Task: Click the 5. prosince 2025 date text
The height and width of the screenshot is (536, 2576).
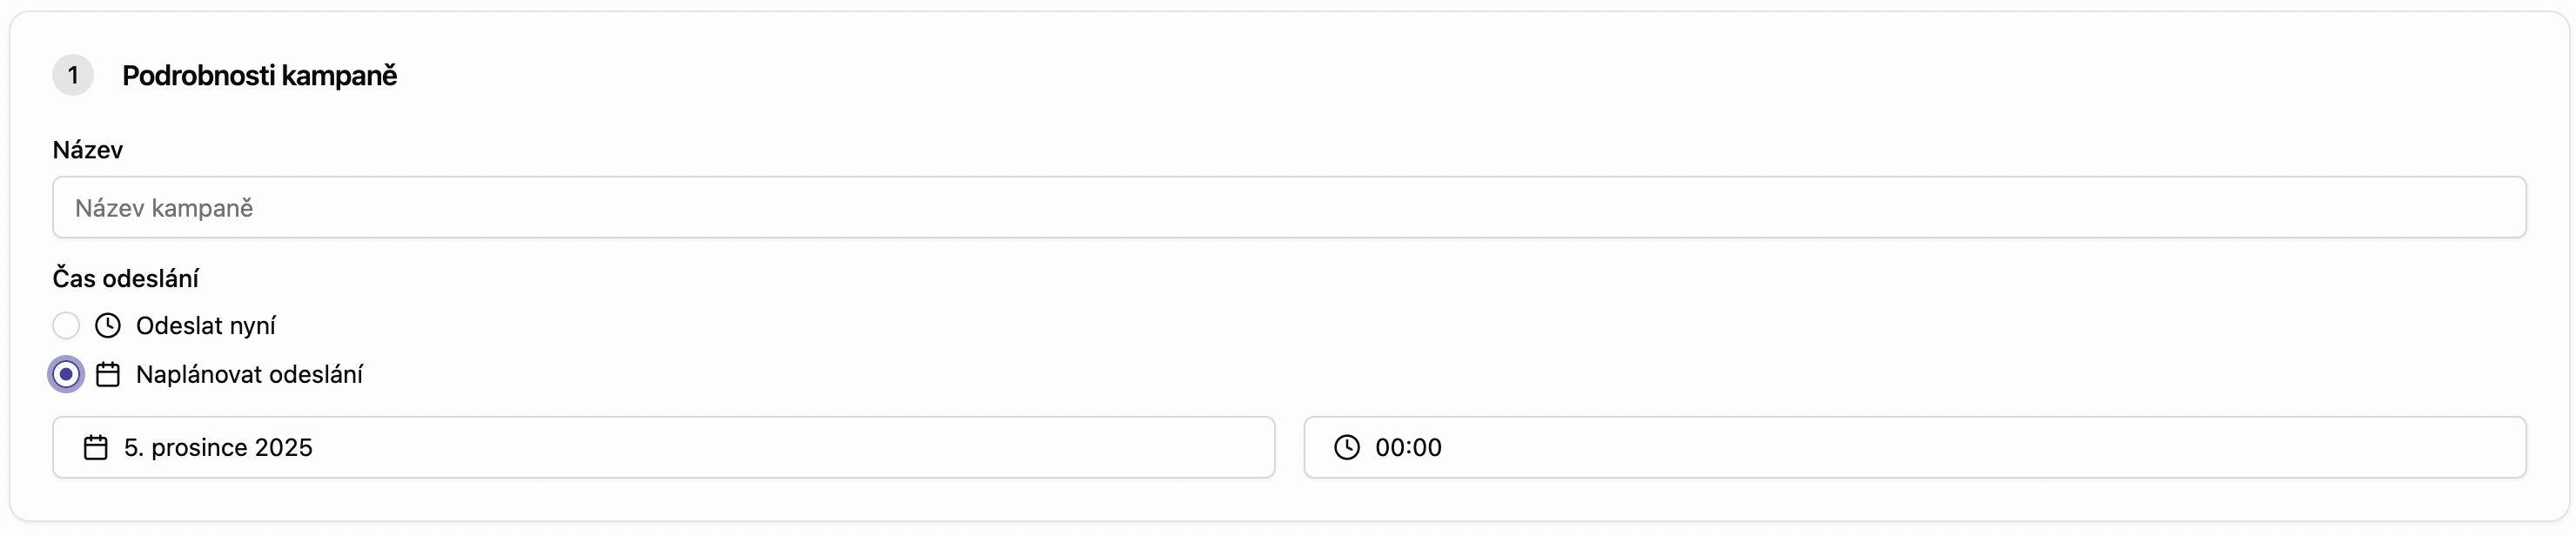Action: [218, 448]
